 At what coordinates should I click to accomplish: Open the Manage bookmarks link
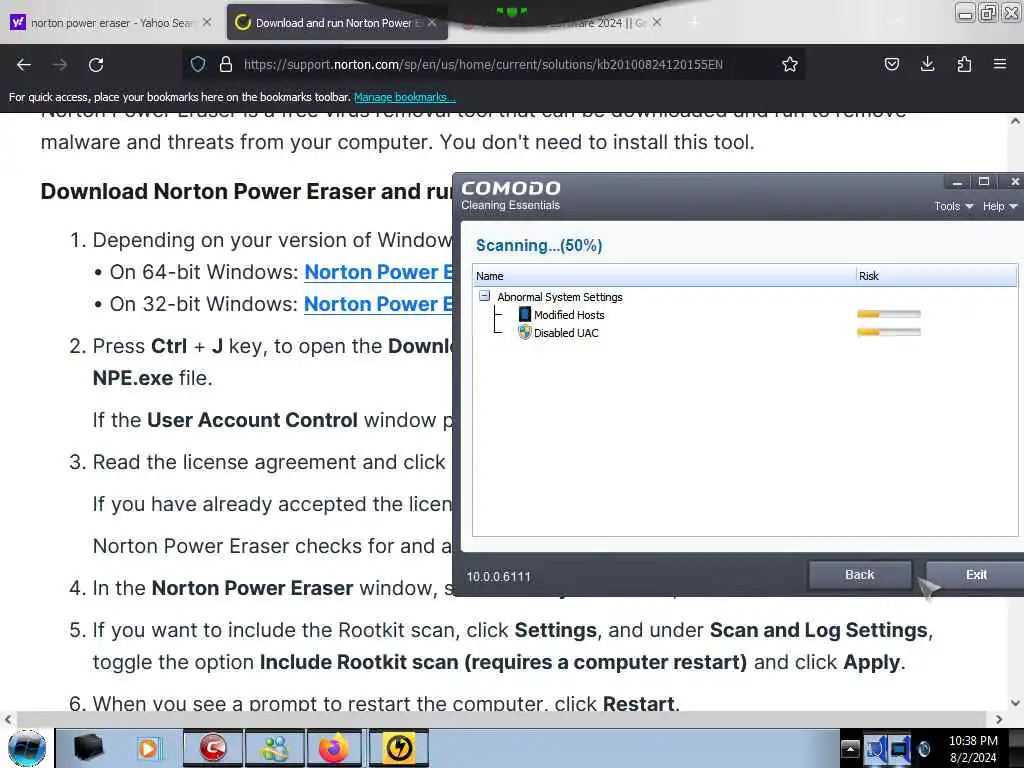click(404, 97)
